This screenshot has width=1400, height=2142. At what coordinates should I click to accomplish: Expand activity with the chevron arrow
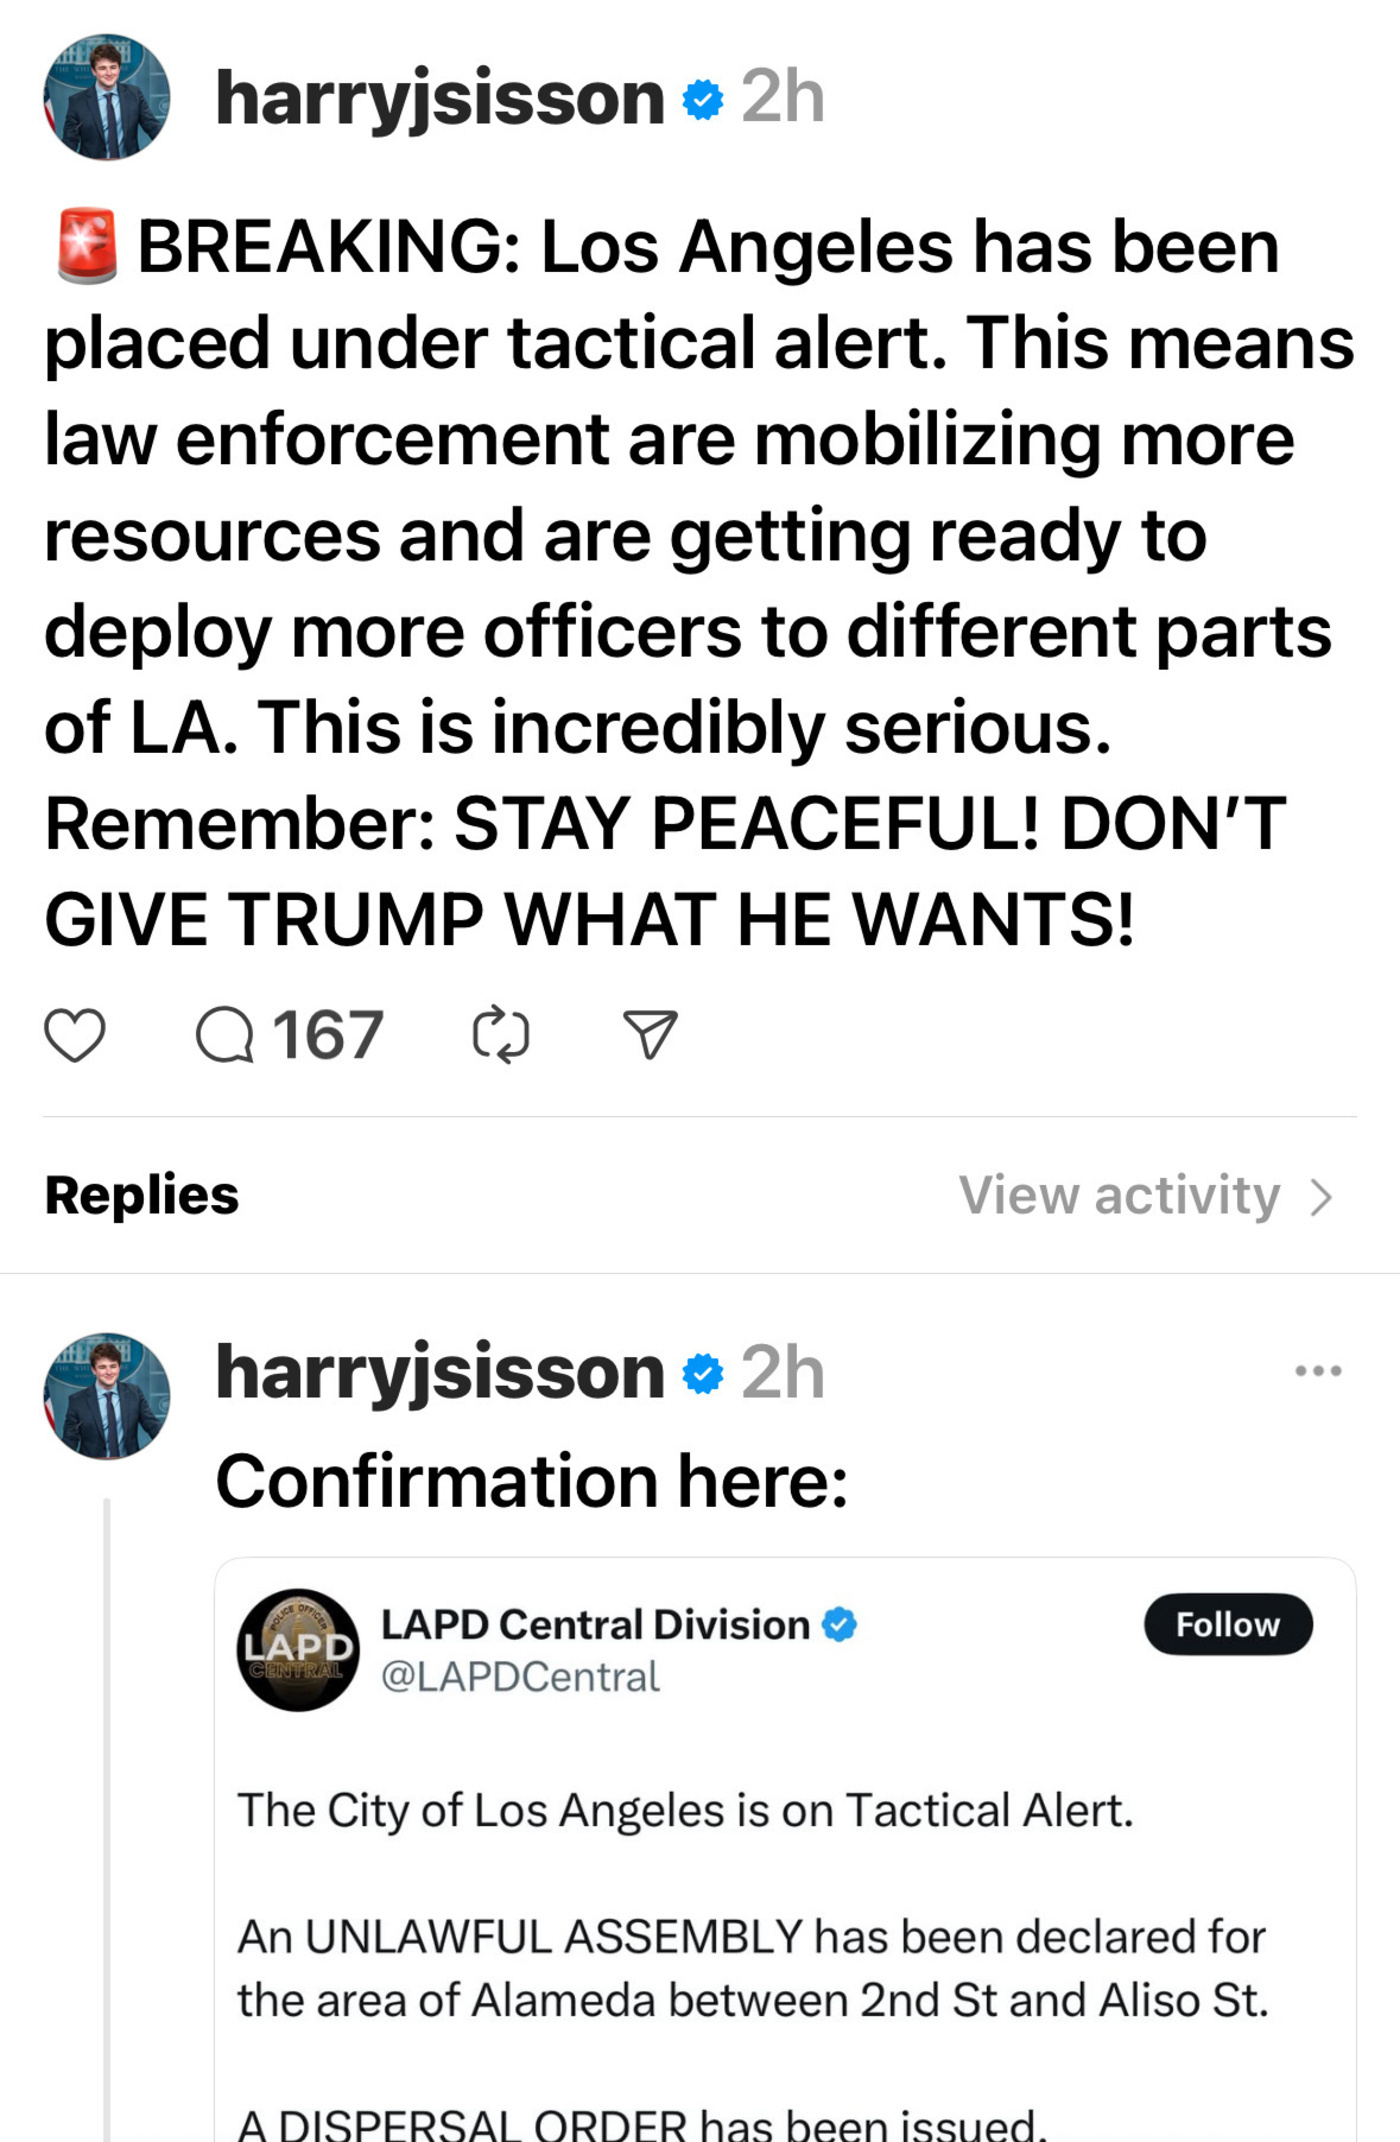tap(1322, 1197)
